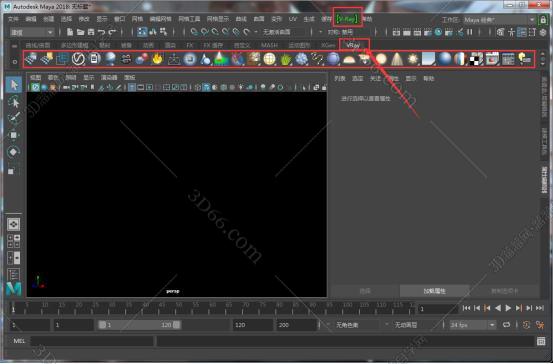The width and height of the screenshot is (553, 364).
Task: Click the left button below Attribute Editor
Action: (x=365, y=291)
